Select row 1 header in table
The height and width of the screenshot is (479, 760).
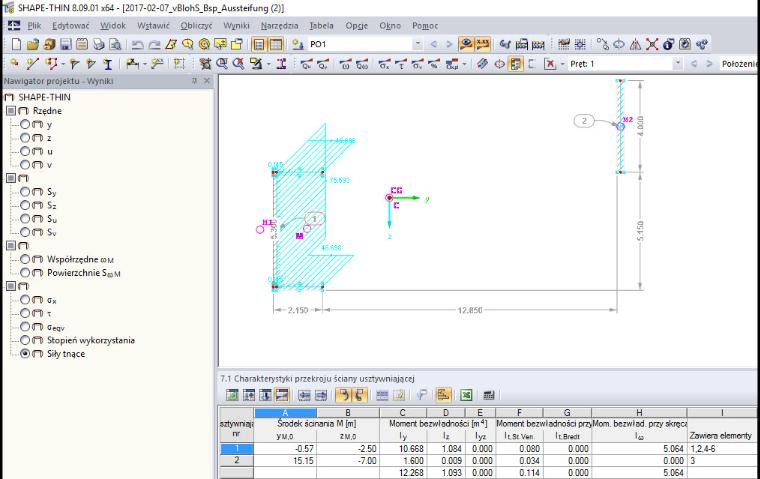point(237,448)
